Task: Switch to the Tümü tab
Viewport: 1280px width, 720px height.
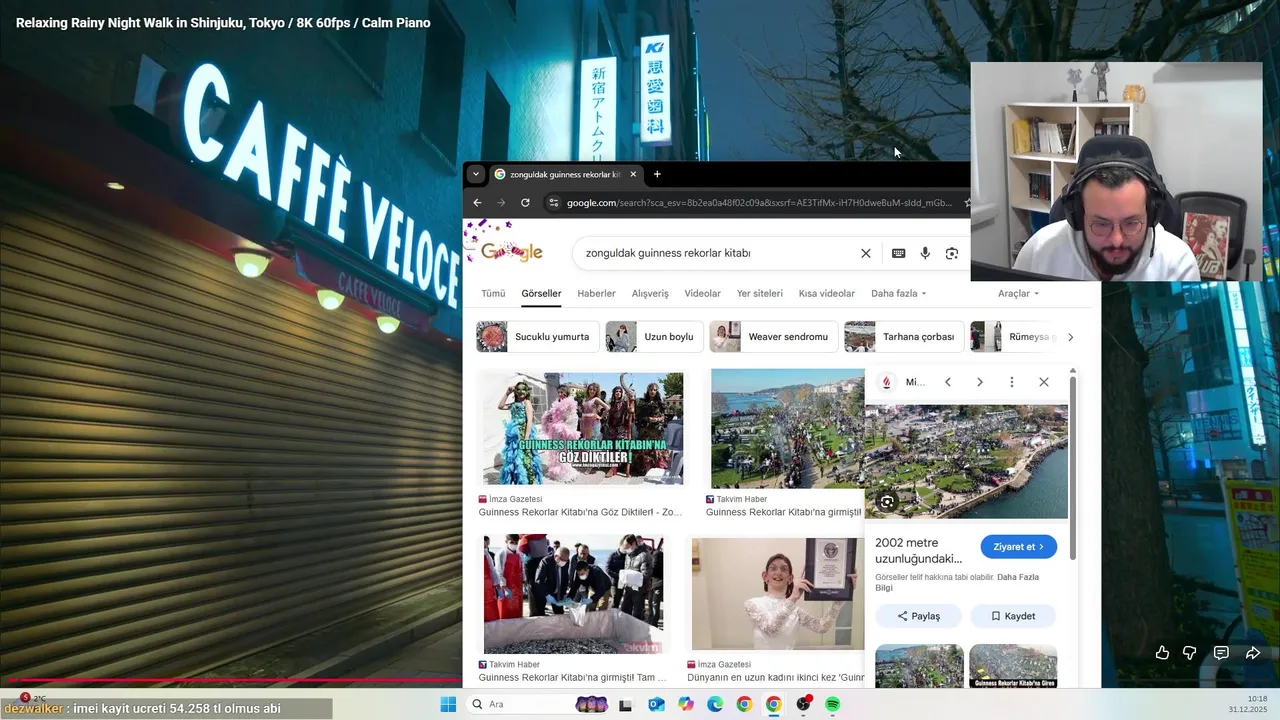Action: (493, 293)
